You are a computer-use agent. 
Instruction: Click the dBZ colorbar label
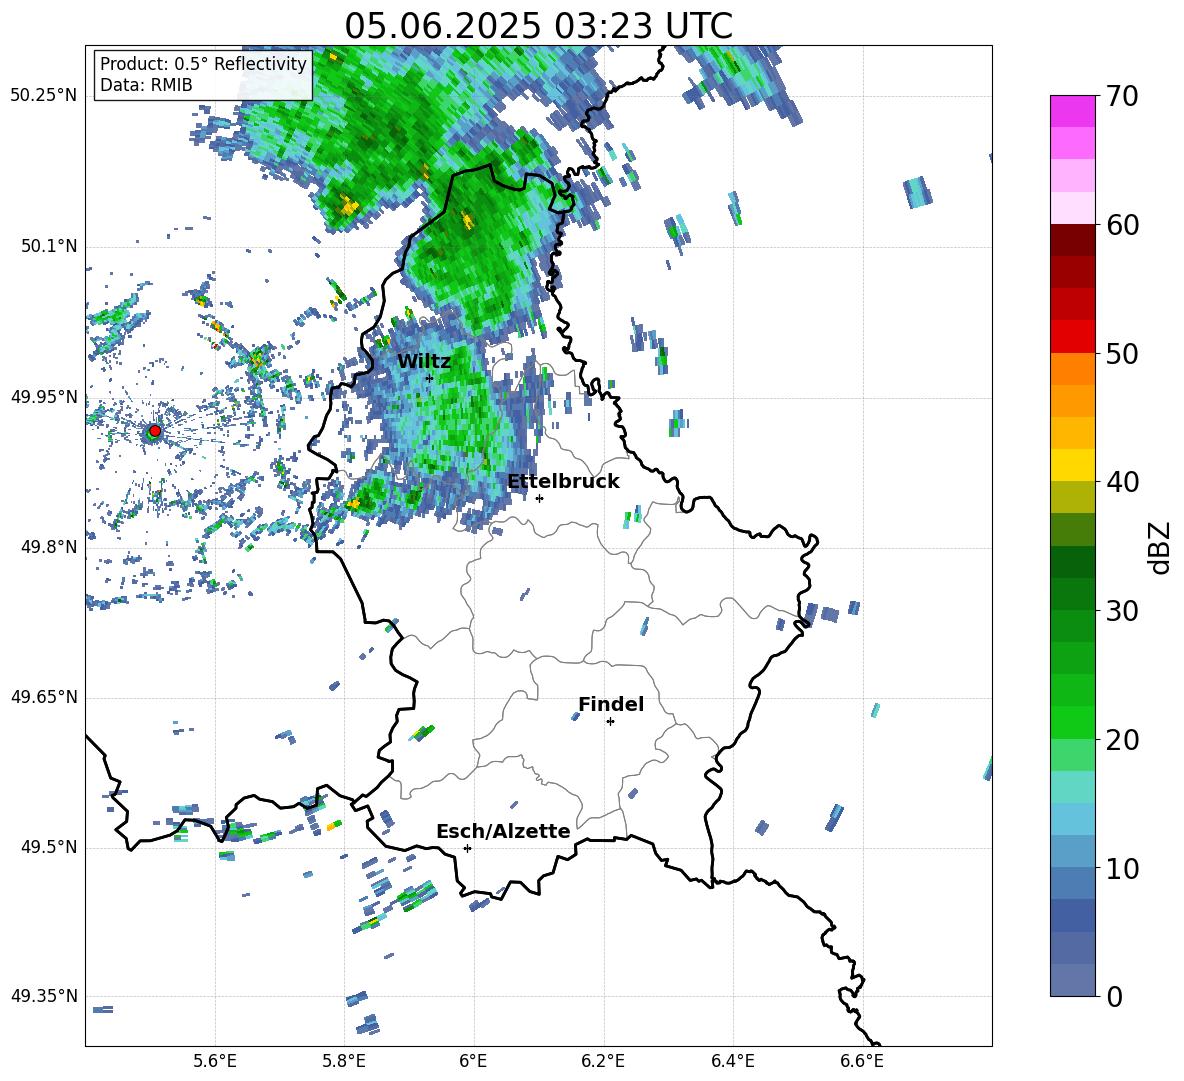tap(1161, 547)
